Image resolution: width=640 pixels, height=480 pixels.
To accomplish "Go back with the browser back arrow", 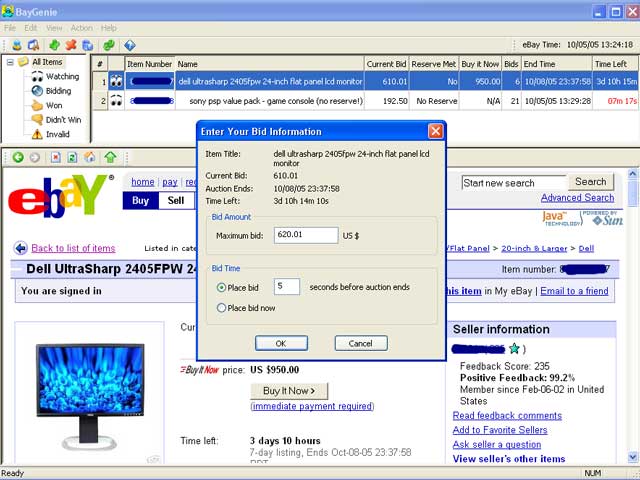I will [18, 157].
